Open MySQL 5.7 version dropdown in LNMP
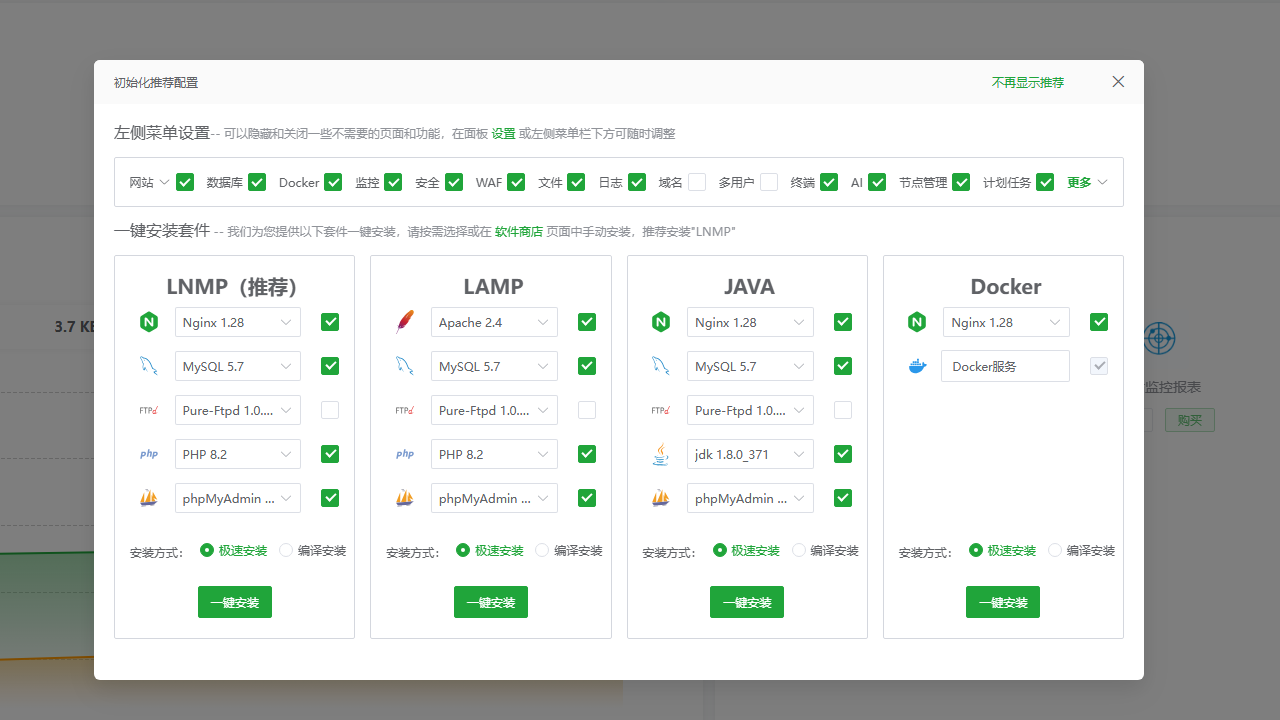The height and width of the screenshot is (720, 1280). click(238, 366)
